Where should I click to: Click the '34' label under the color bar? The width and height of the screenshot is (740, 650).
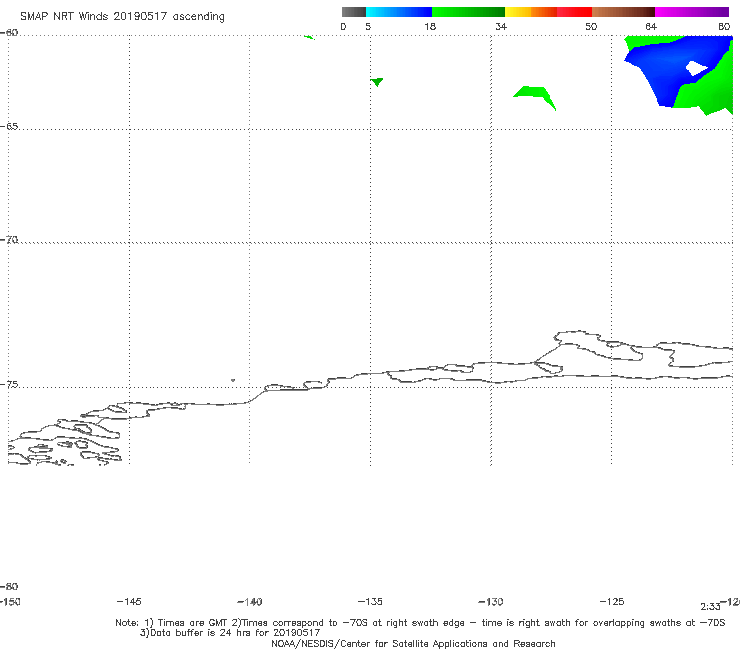[x=501, y=26]
